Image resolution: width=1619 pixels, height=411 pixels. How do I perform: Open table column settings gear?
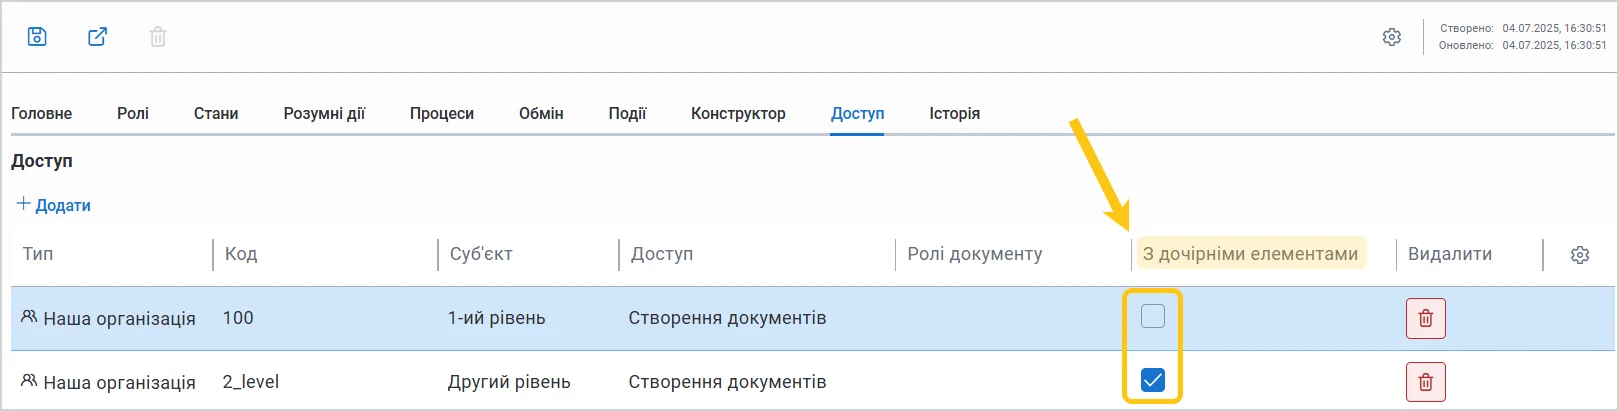[1579, 255]
